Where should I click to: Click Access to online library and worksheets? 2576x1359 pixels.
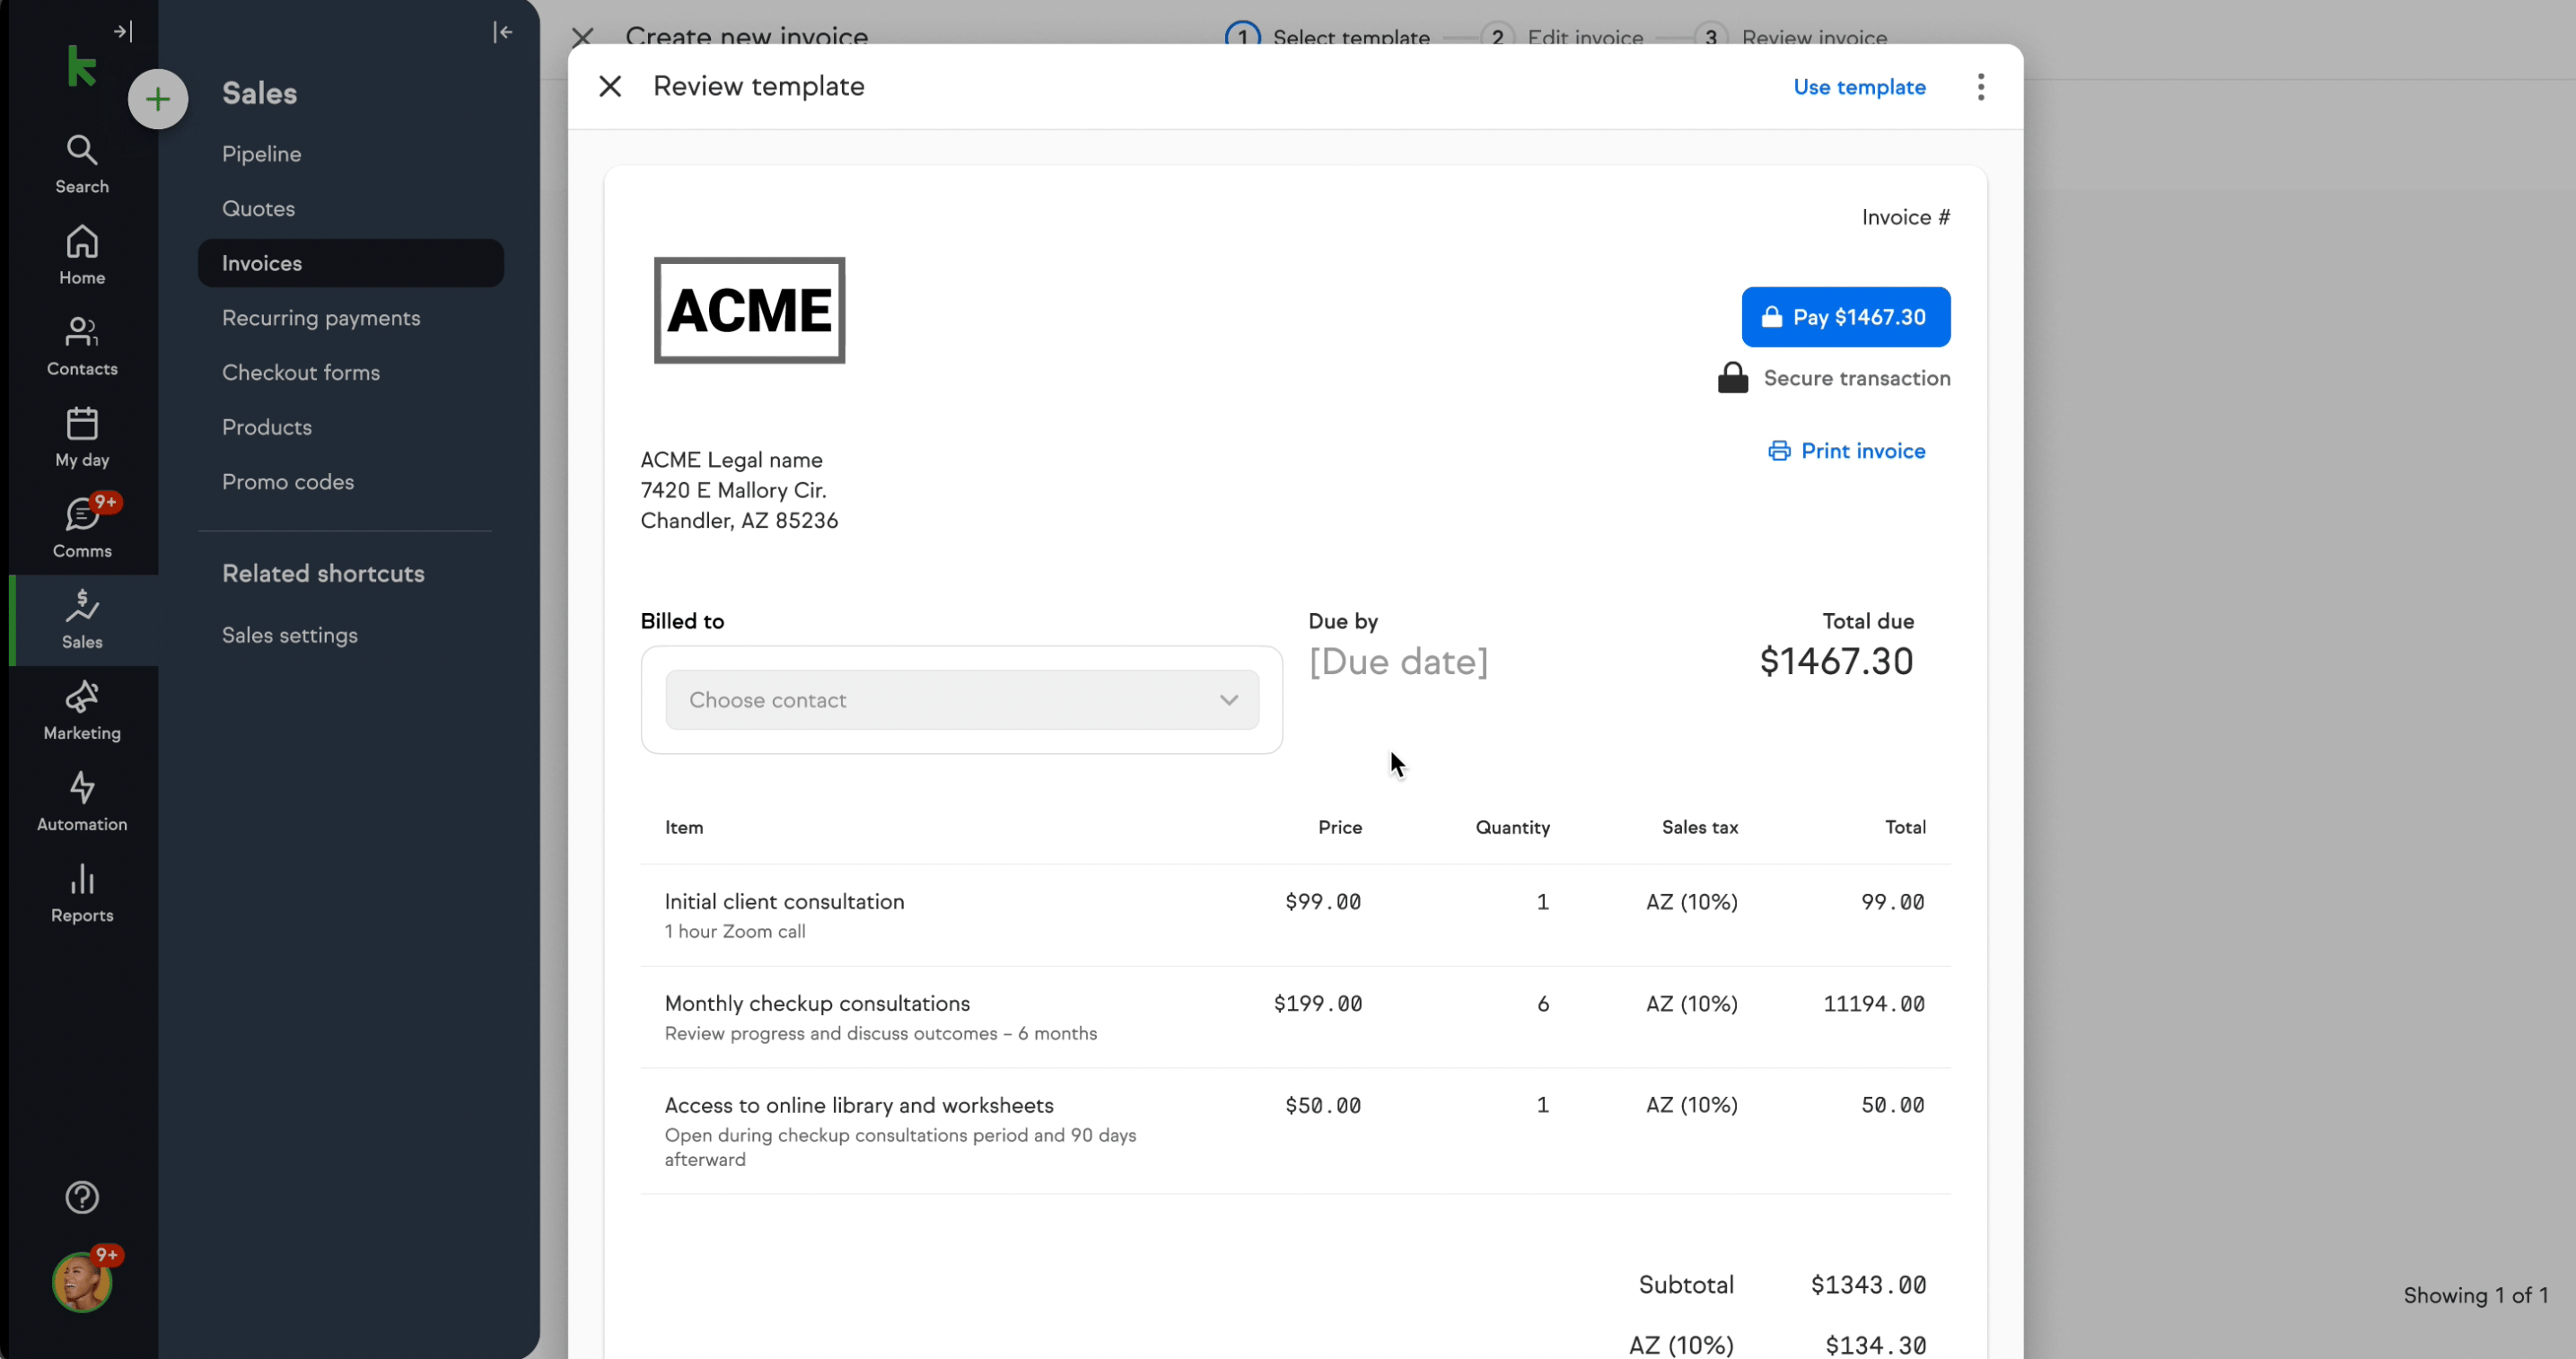tap(859, 1106)
